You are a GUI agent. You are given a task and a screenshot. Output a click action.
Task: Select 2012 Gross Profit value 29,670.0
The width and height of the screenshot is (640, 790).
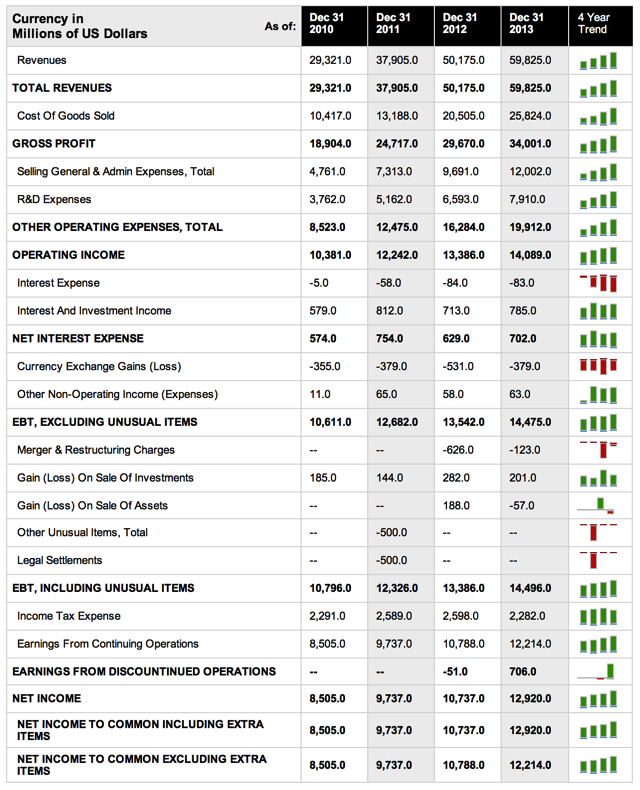[x=464, y=144]
